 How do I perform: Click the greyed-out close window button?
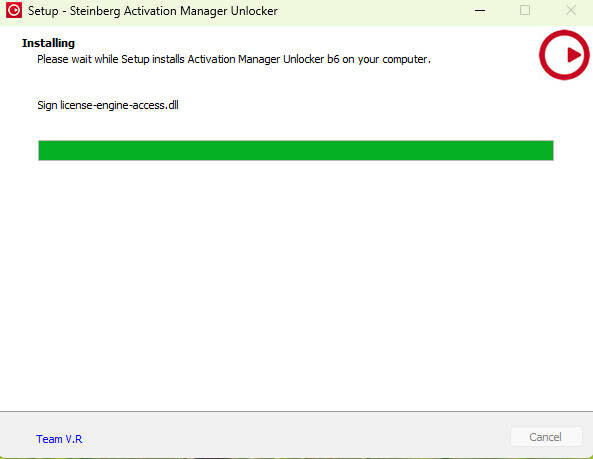pyautogui.click(x=571, y=10)
